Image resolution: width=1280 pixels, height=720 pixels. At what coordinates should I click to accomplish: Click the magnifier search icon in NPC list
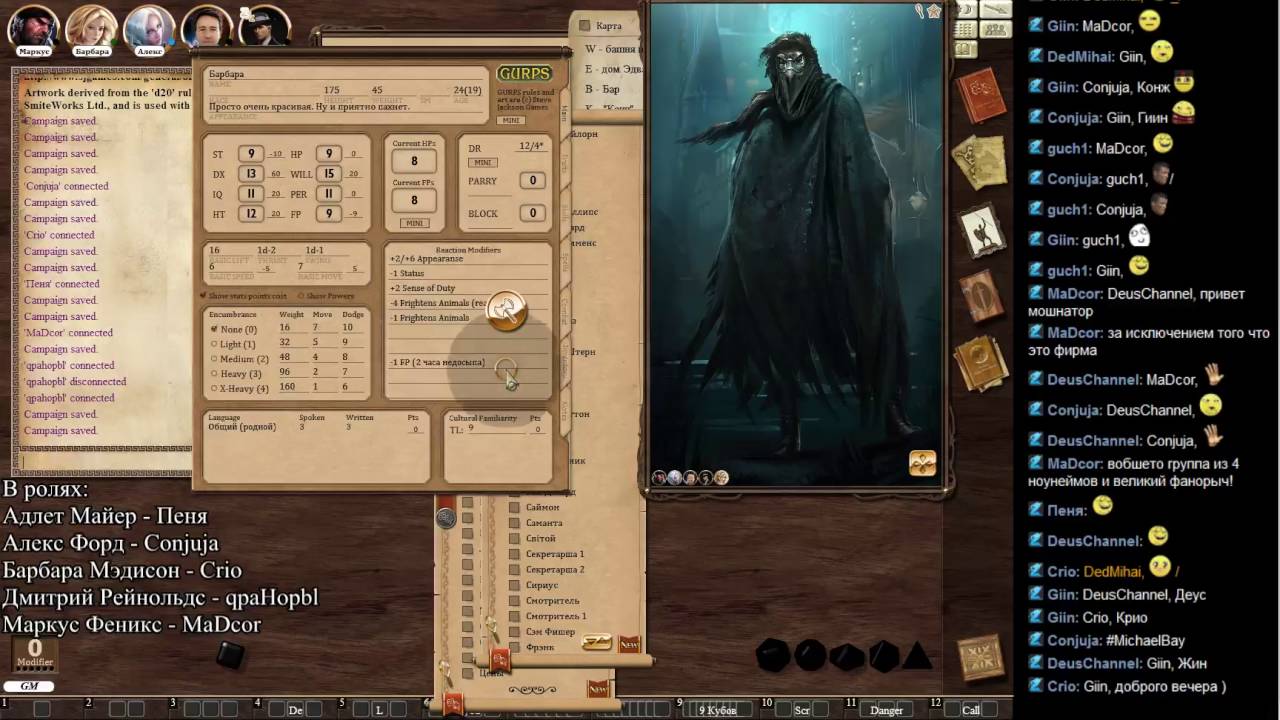(x=491, y=629)
